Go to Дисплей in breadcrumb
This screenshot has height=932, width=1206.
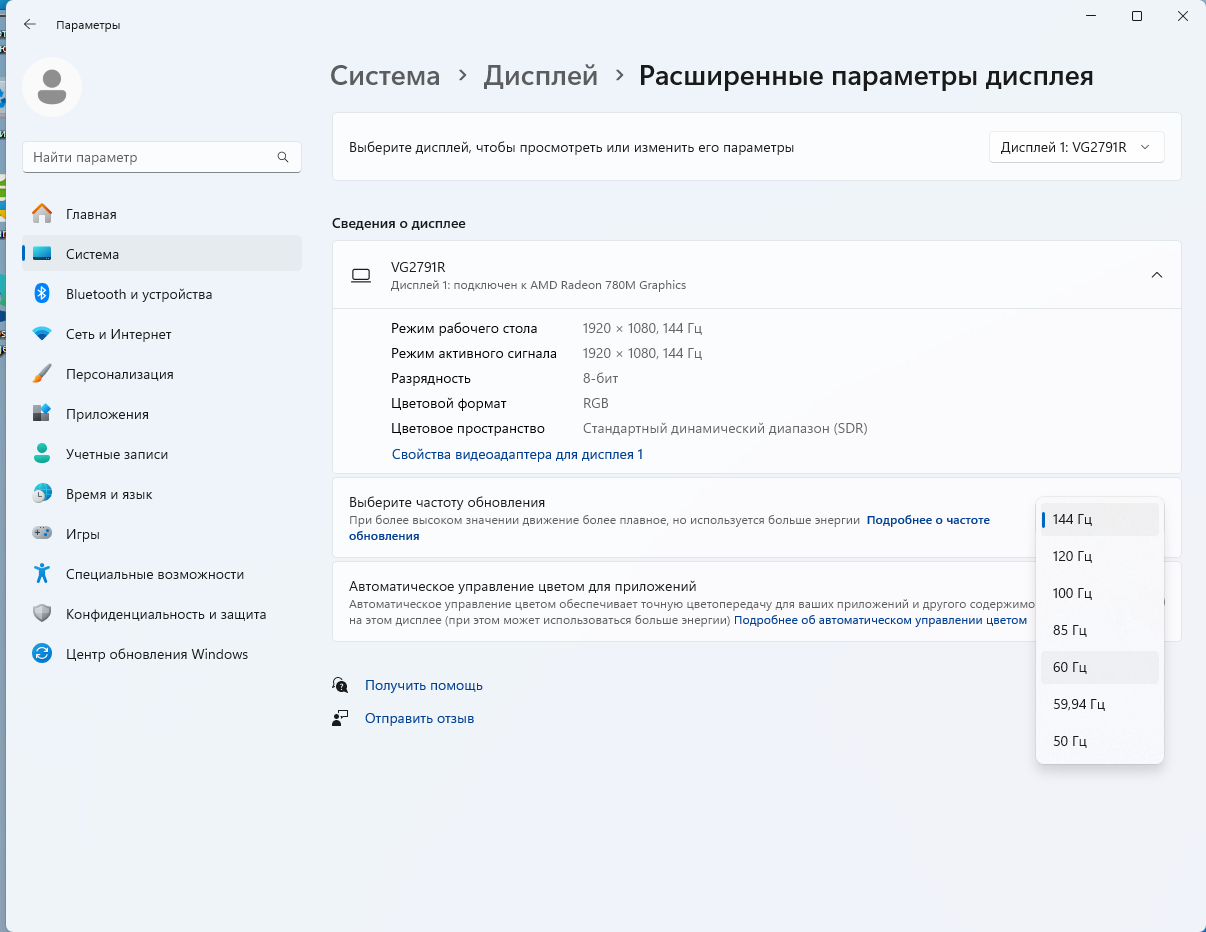tap(541, 76)
